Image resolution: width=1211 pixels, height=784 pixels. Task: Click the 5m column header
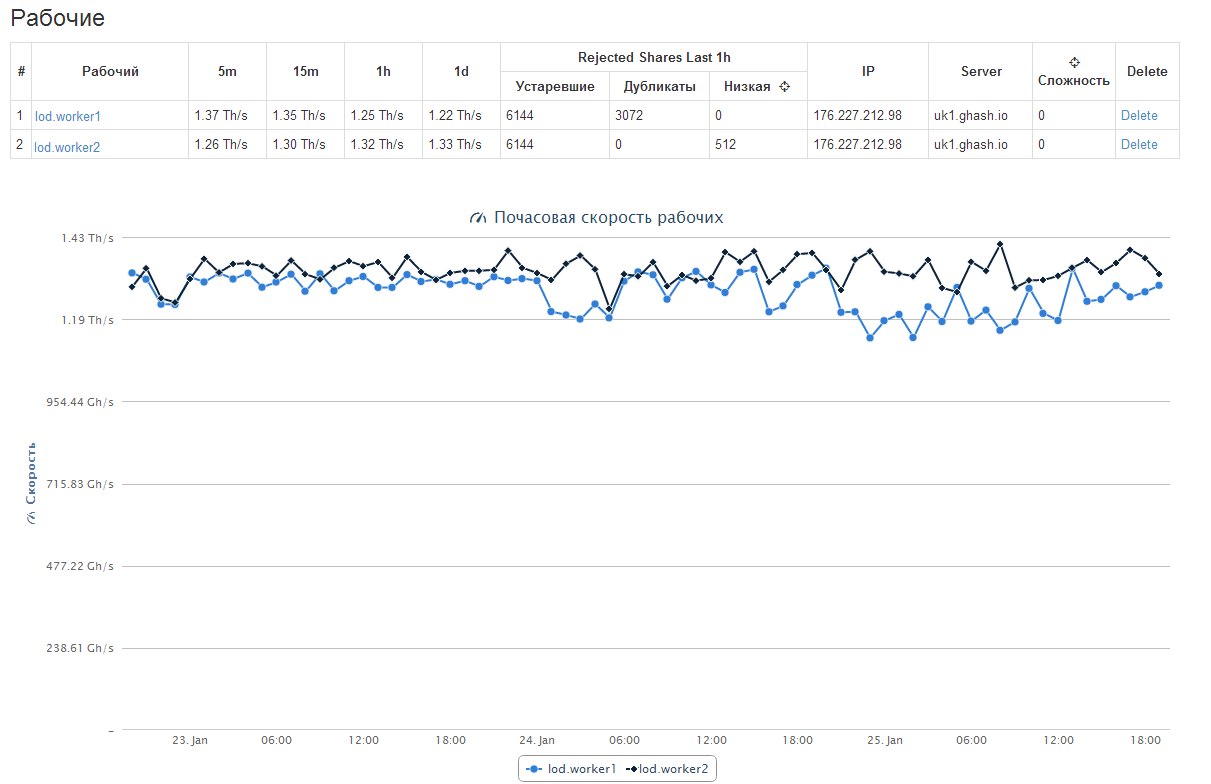pos(227,72)
